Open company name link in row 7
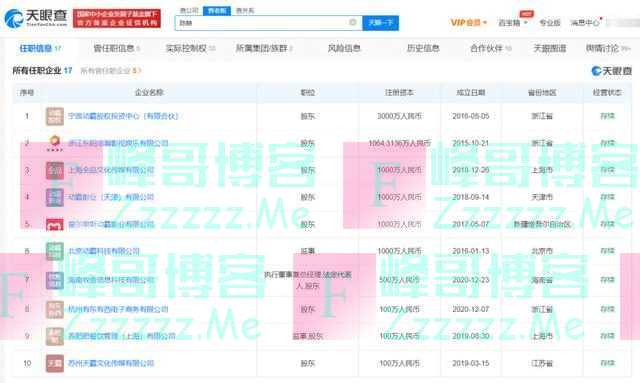Viewport: 640px width, 383px height. pyautogui.click(x=111, y=280)
